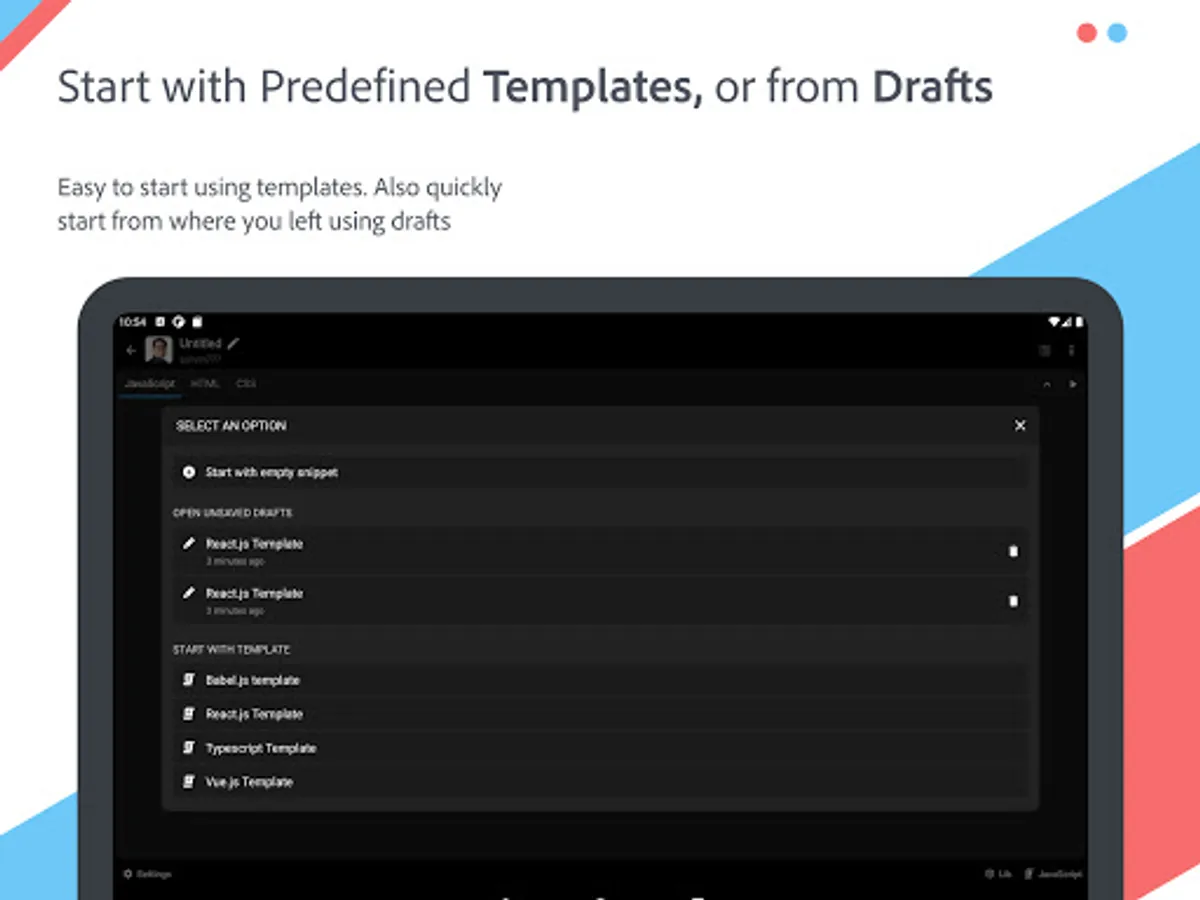
Task: Run the snippet with play button
Action: click(x=1074, y=384)
